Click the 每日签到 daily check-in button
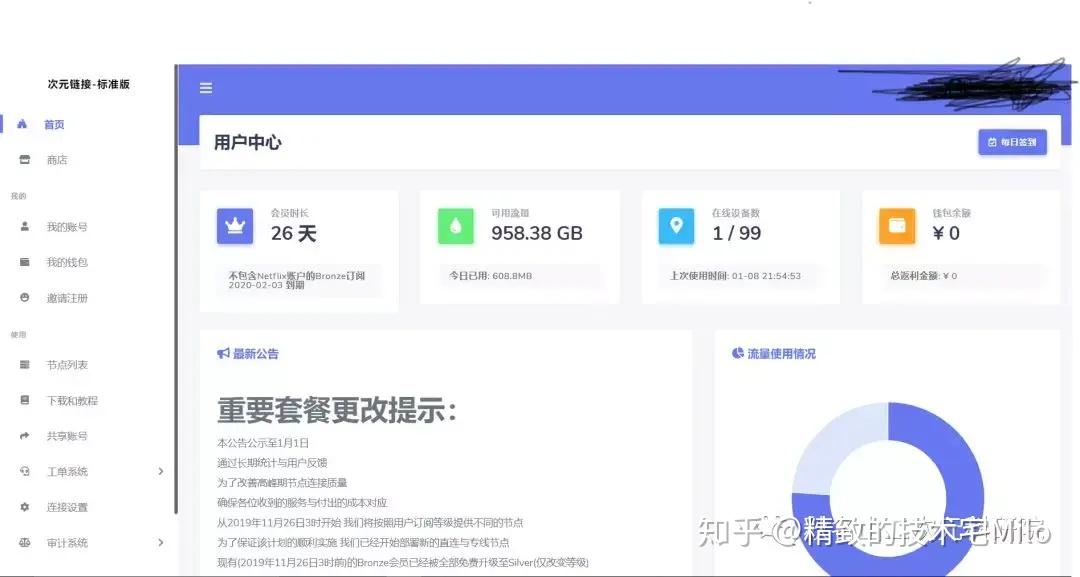This screenshot has width=1080, height=577. 1012,142
